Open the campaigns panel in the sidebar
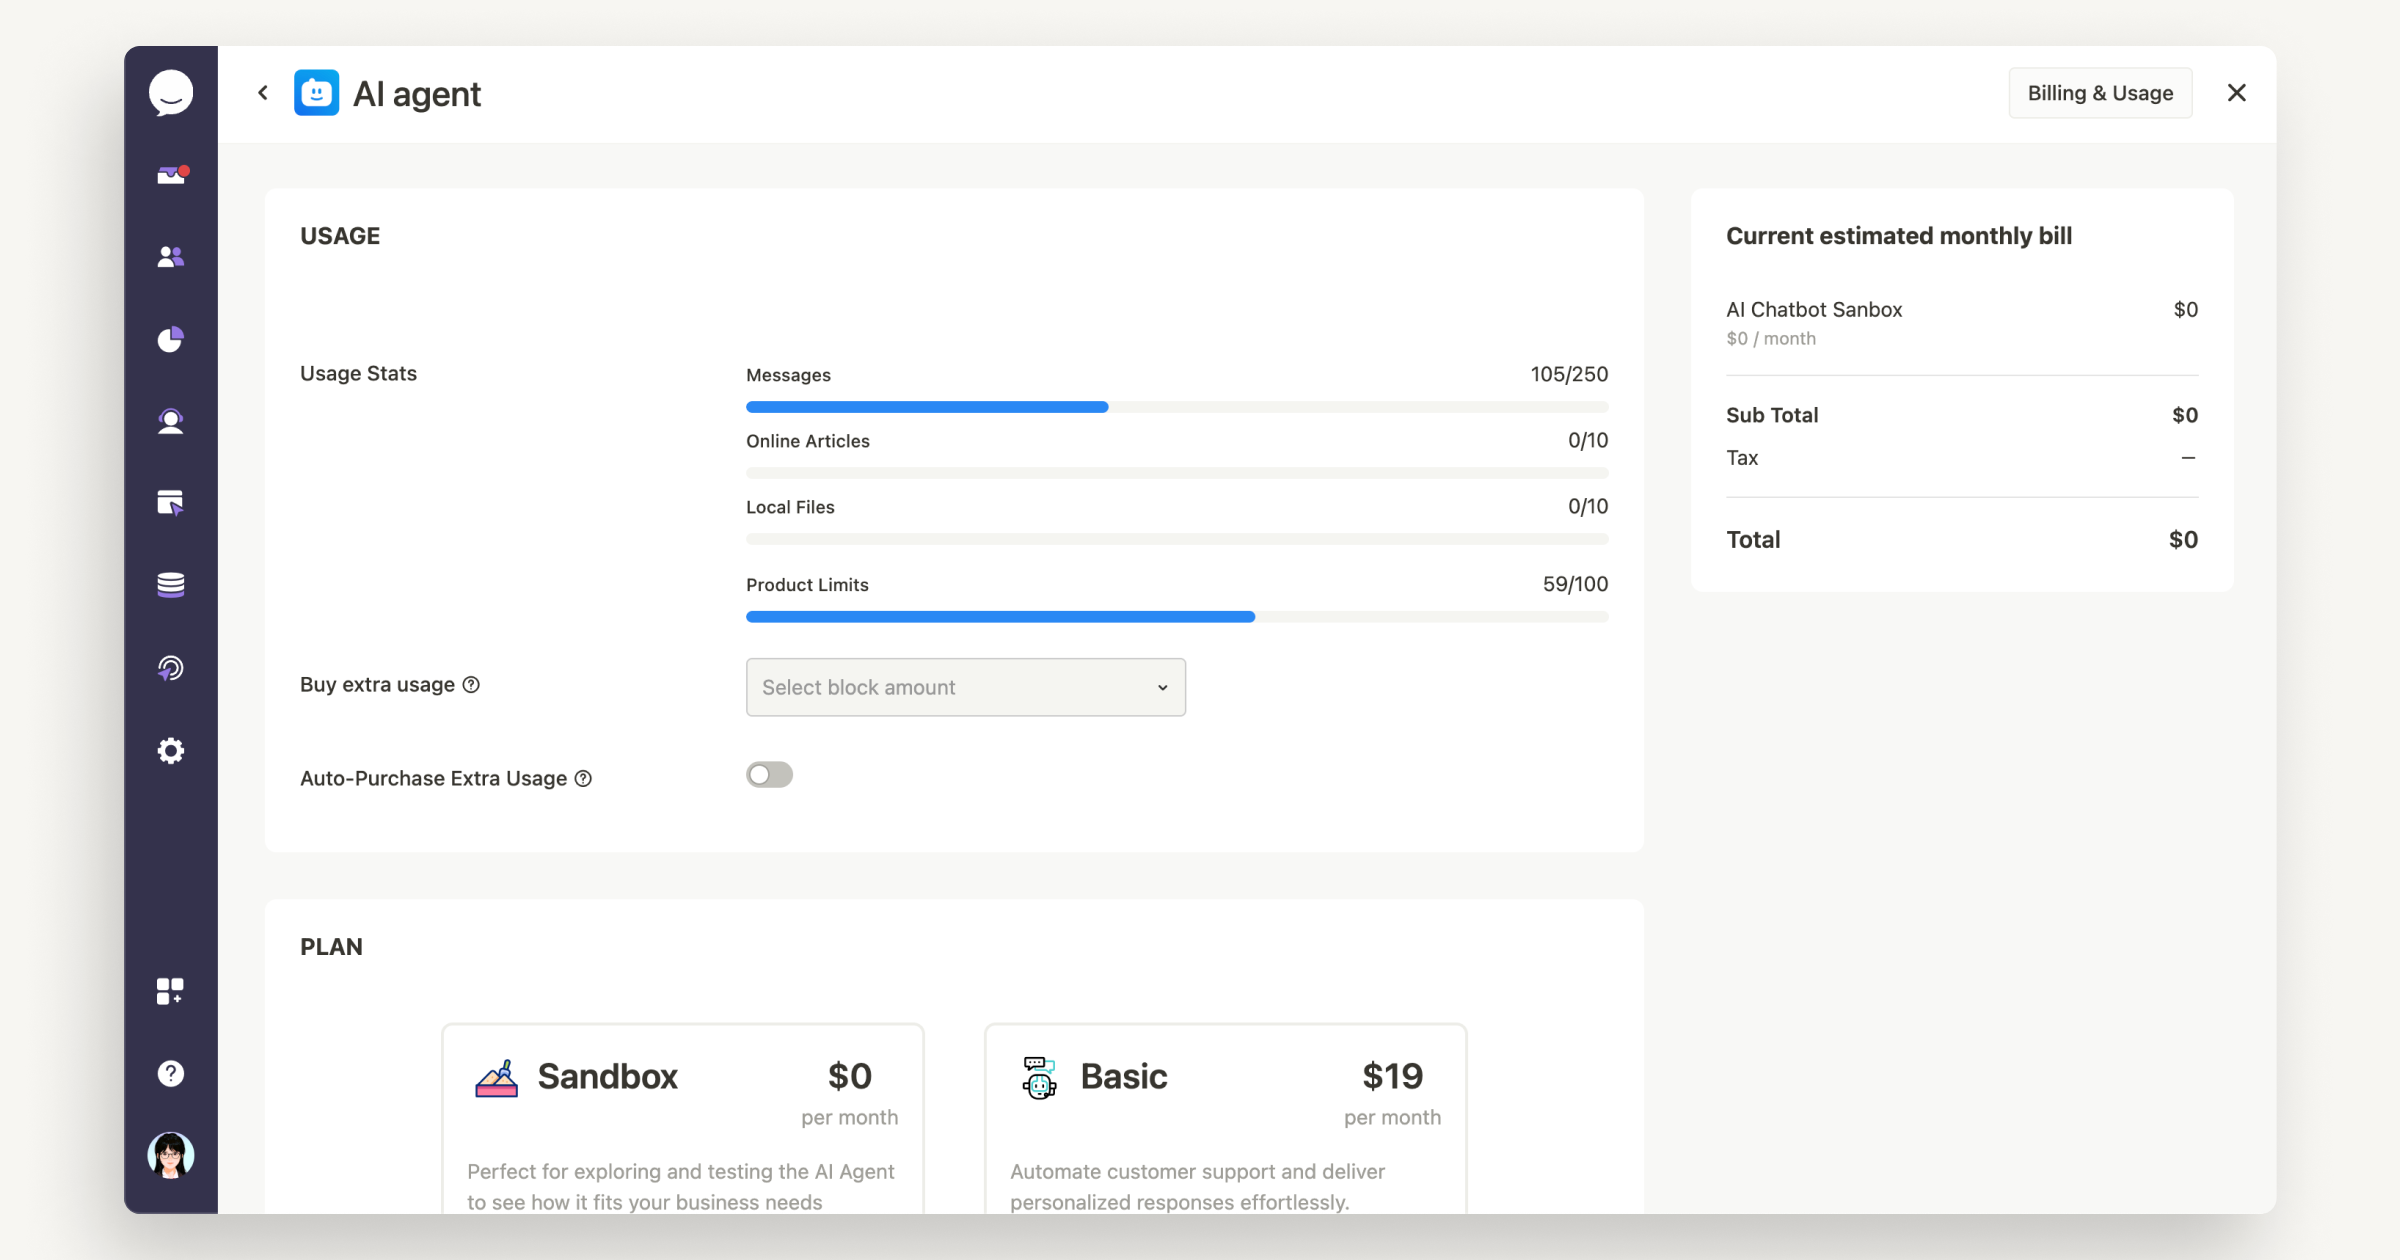This screenshot has width=2400, height=1260. (170, 503)
